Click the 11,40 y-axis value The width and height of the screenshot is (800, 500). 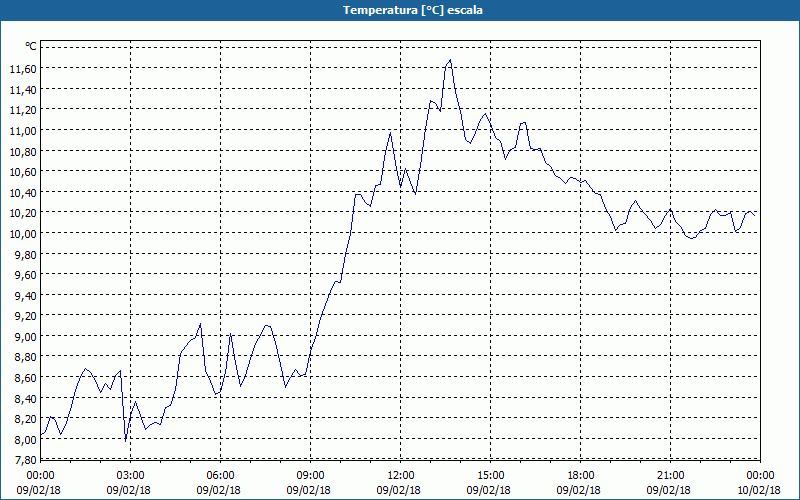(23, 89)
